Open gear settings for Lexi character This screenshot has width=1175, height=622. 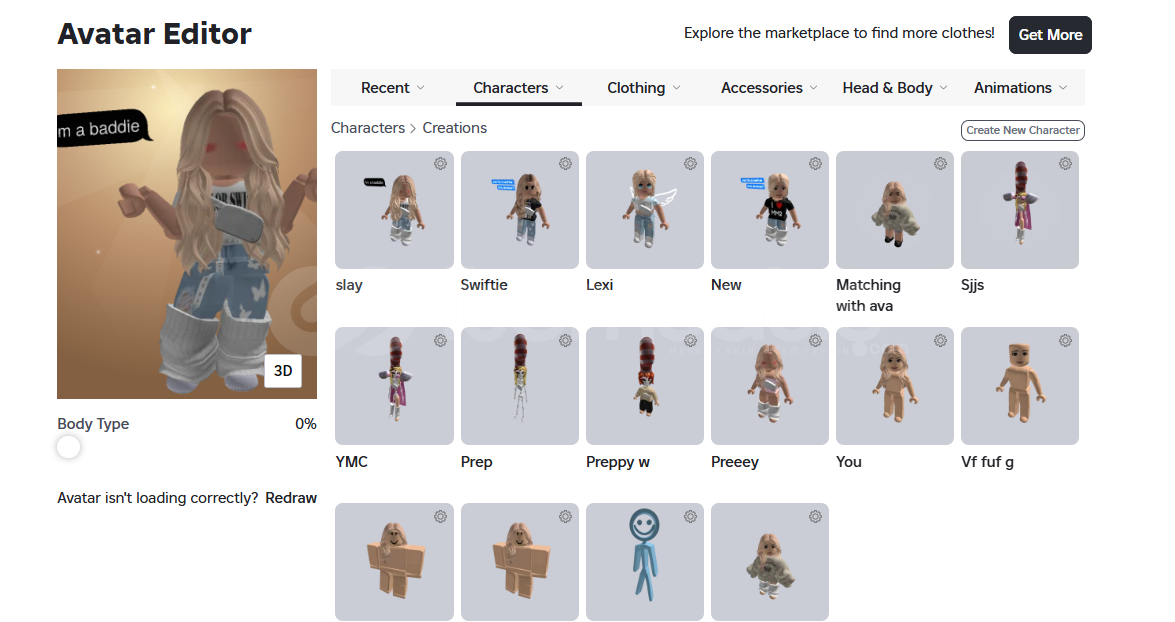click(690, 164)
